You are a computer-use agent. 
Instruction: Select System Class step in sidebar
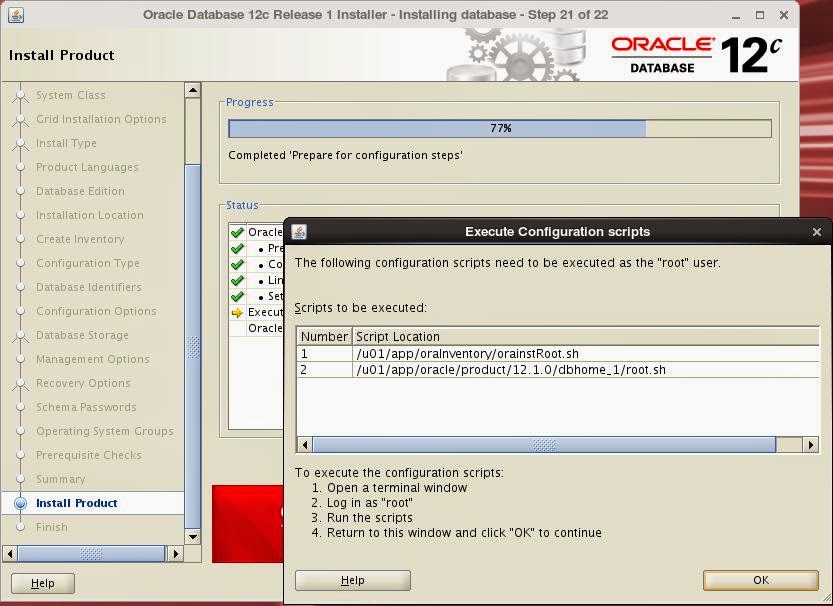pyautogui.click(x=71, y=95)
